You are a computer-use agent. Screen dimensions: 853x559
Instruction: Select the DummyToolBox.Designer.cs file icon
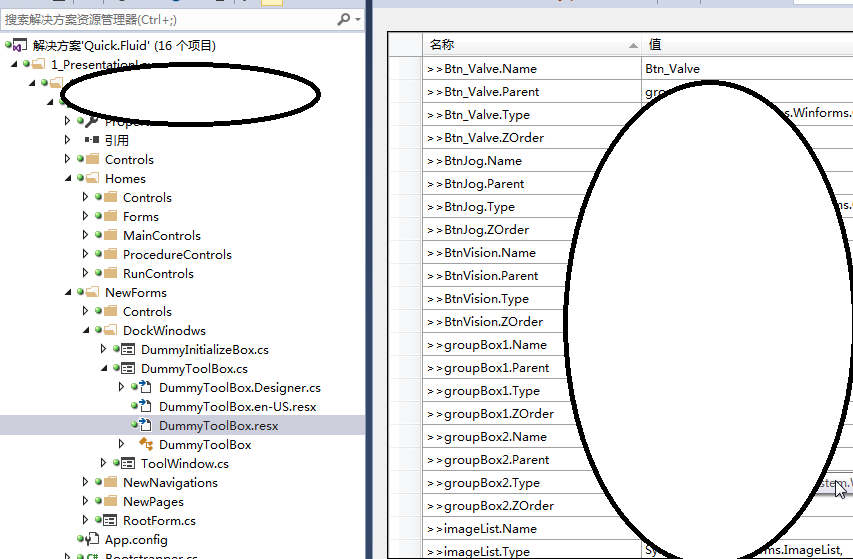145,387
